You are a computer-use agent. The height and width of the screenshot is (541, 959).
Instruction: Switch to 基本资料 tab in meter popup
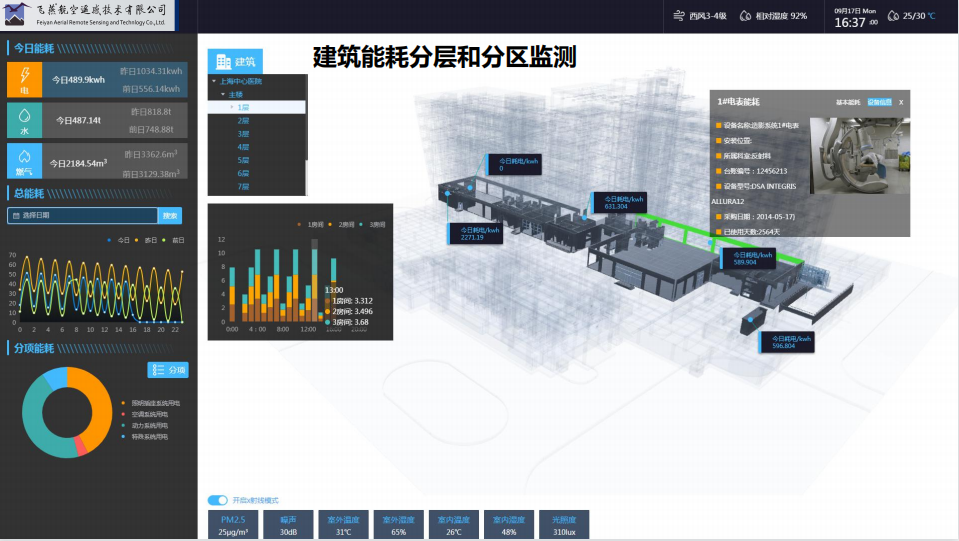click(848, 102)
